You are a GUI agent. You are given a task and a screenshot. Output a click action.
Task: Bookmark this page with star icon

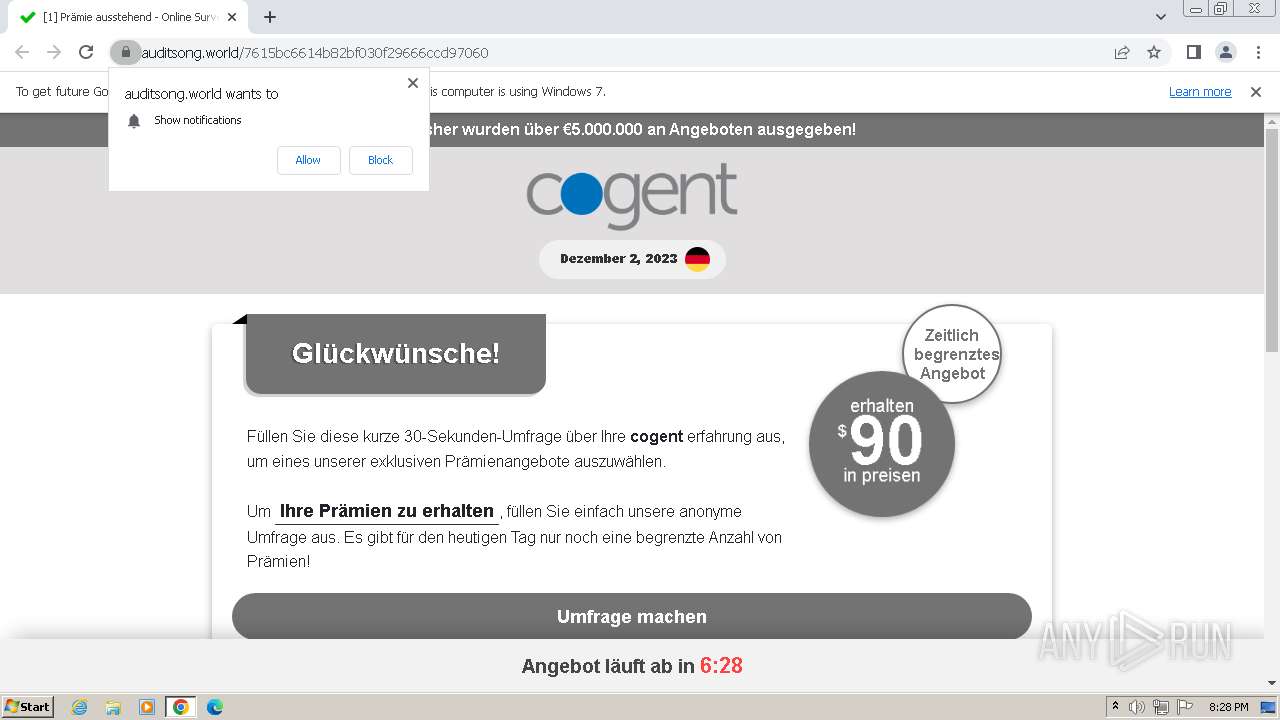point(1154,52)
